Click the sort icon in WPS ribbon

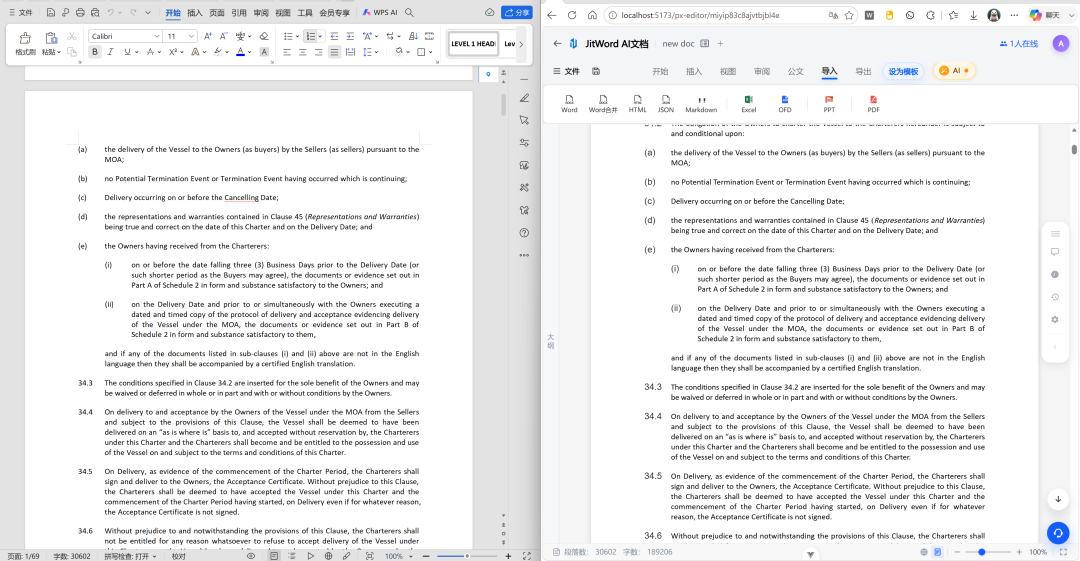pos(413,36)
